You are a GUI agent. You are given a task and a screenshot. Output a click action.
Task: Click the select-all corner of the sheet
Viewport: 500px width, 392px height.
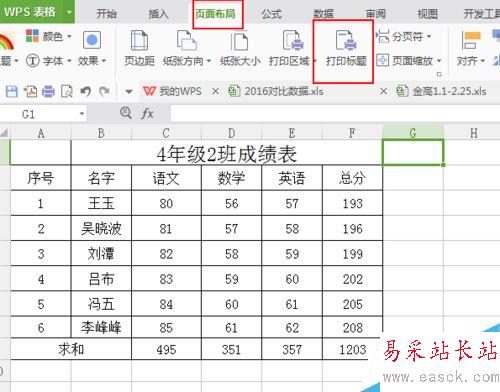(x=5, y=134)
